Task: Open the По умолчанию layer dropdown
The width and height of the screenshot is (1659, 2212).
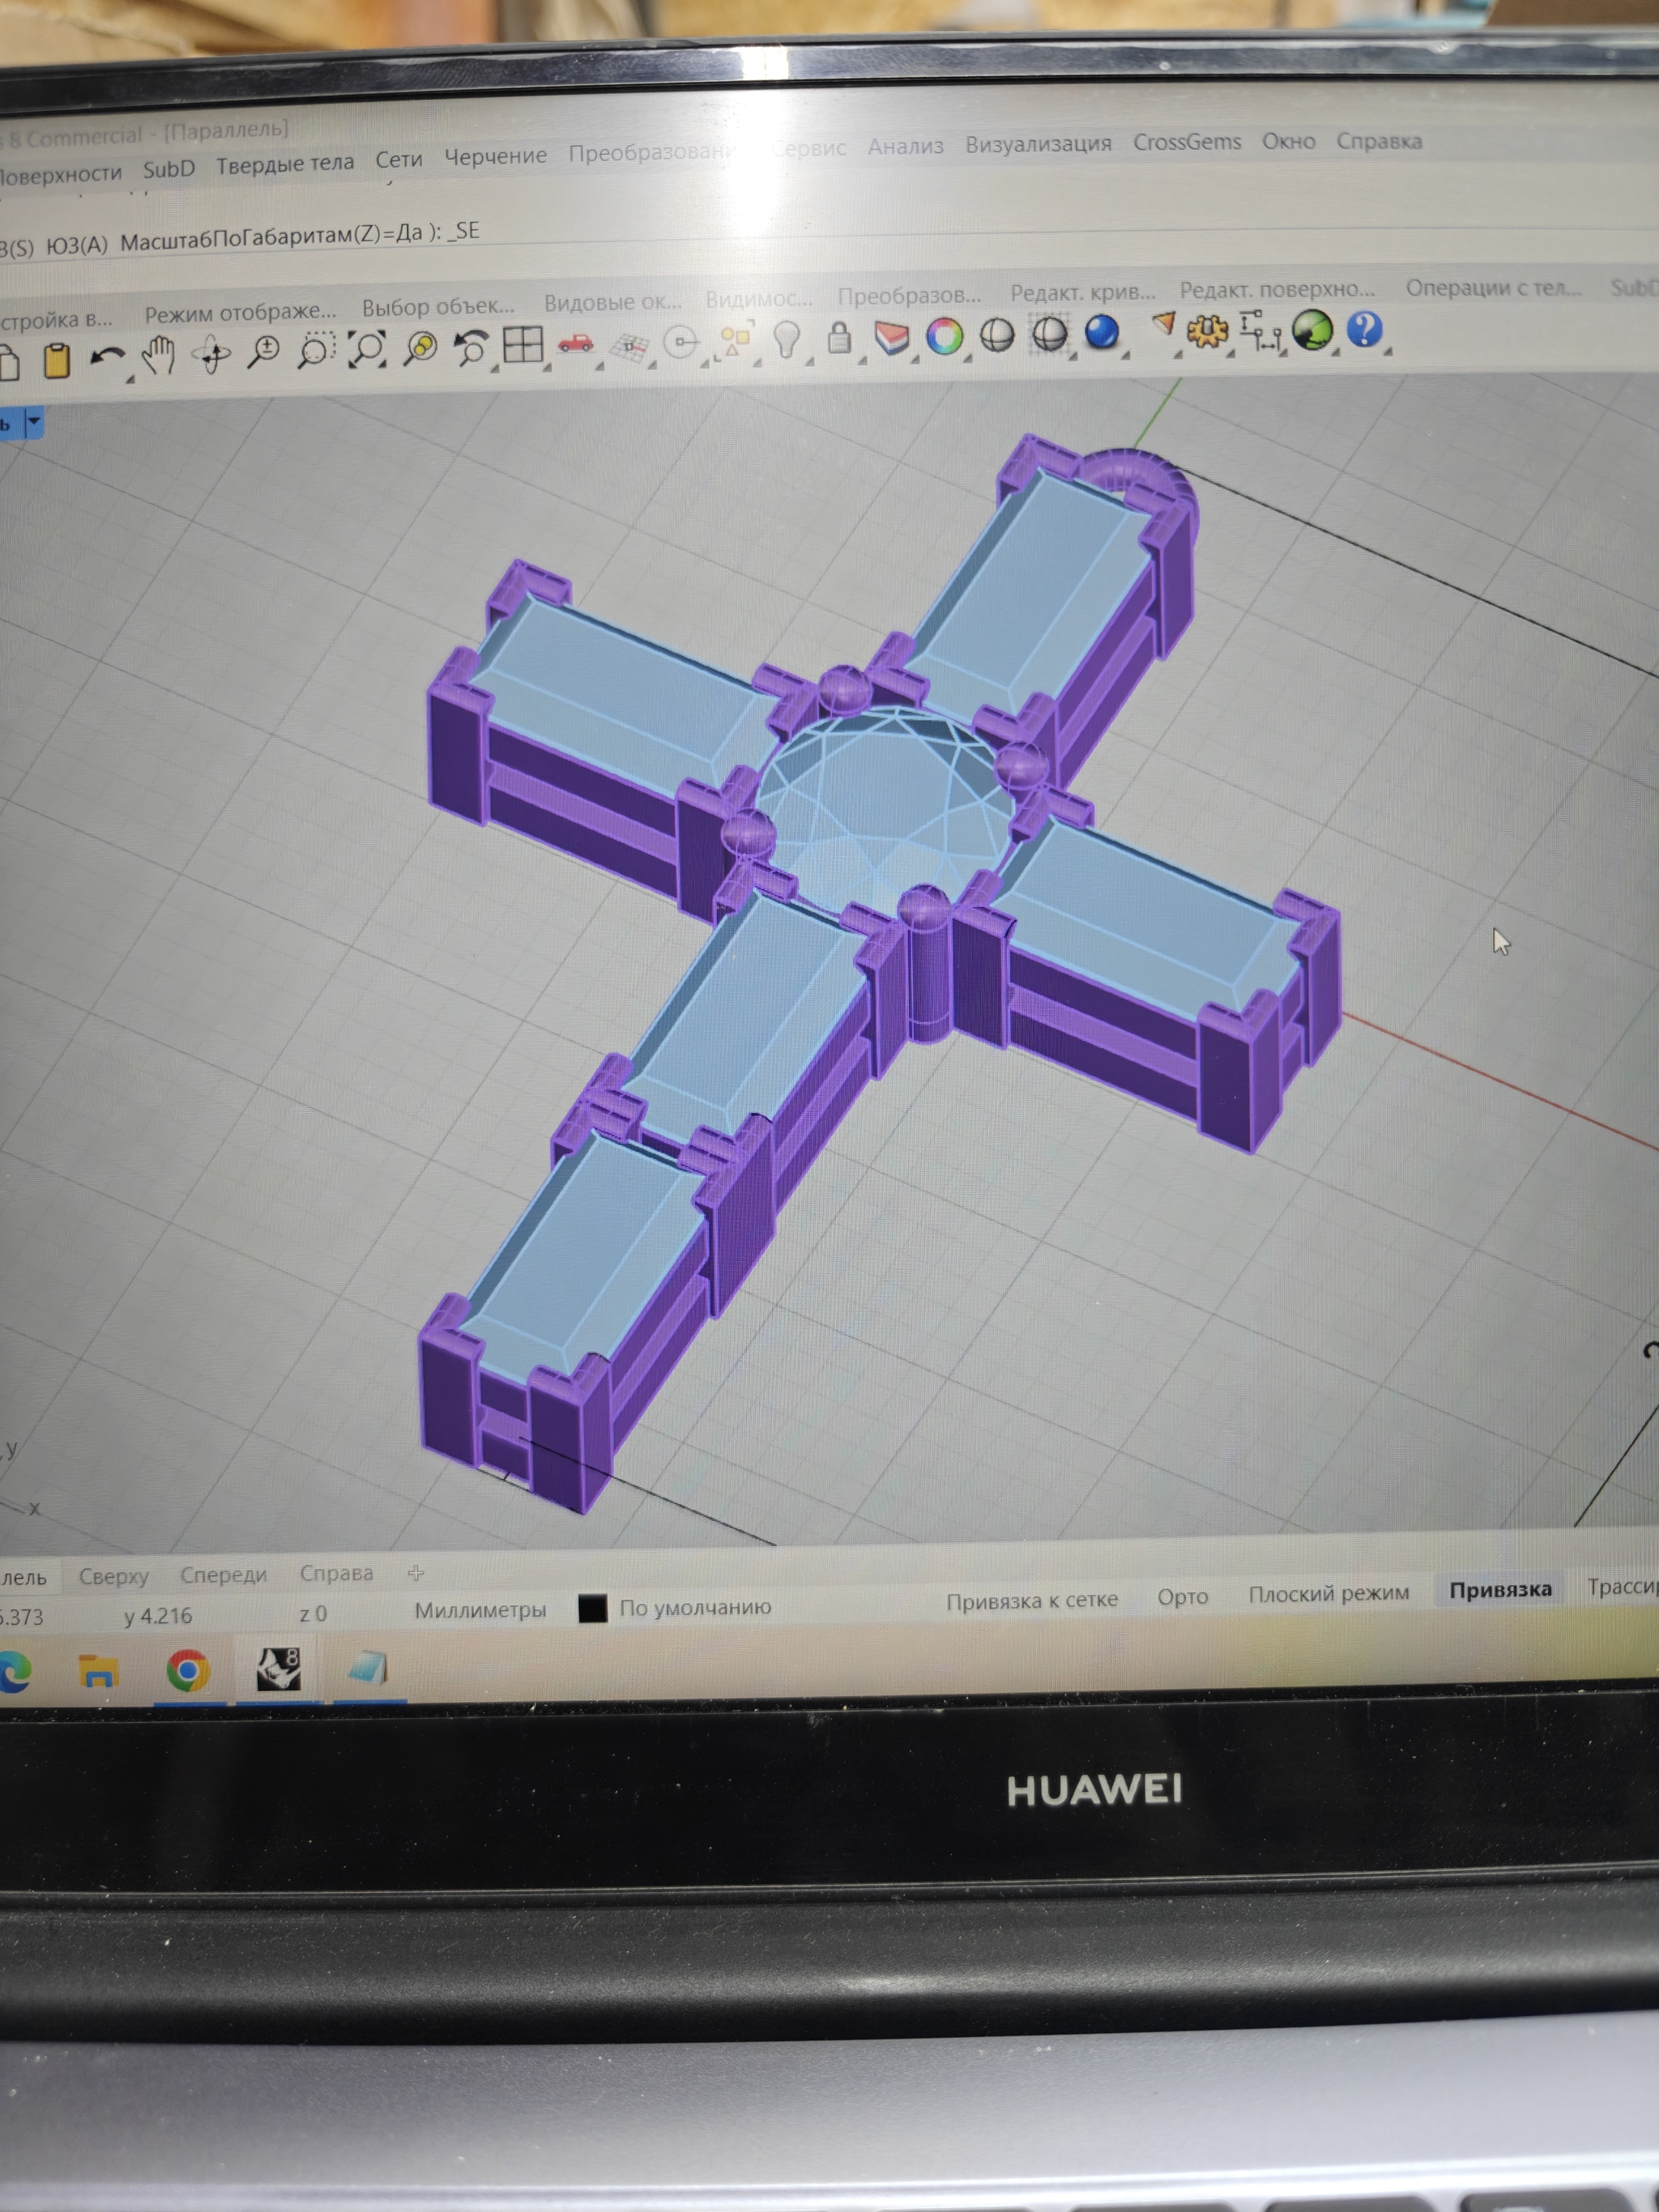Action: (695, 1607)
